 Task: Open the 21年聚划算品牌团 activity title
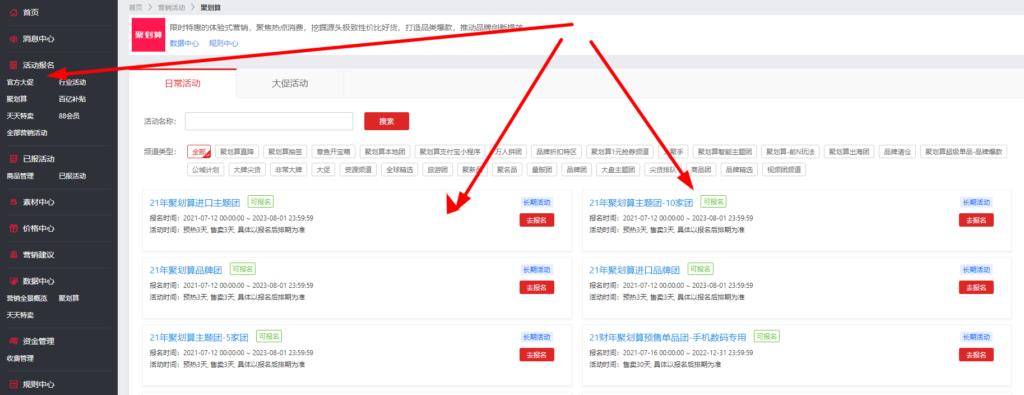point(186,270)
